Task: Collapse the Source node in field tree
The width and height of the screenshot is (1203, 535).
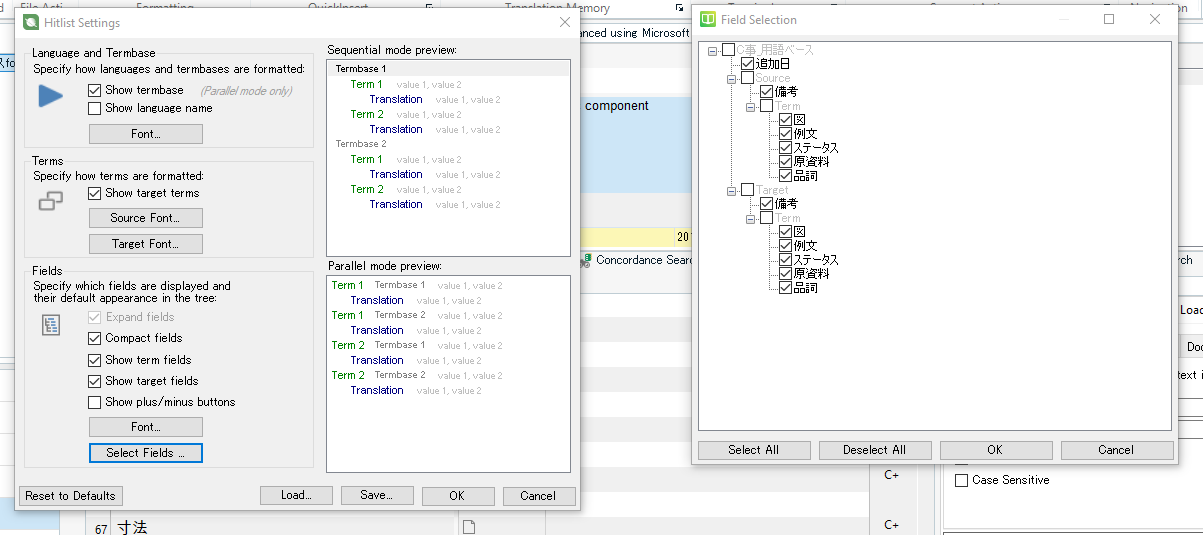Action: click(x=732, y=78)
